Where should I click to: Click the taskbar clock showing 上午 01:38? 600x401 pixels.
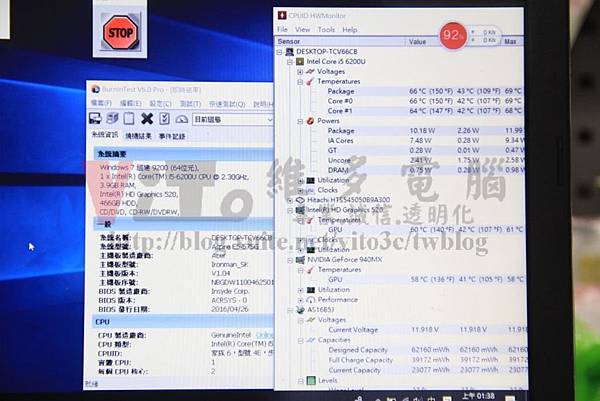478,396
